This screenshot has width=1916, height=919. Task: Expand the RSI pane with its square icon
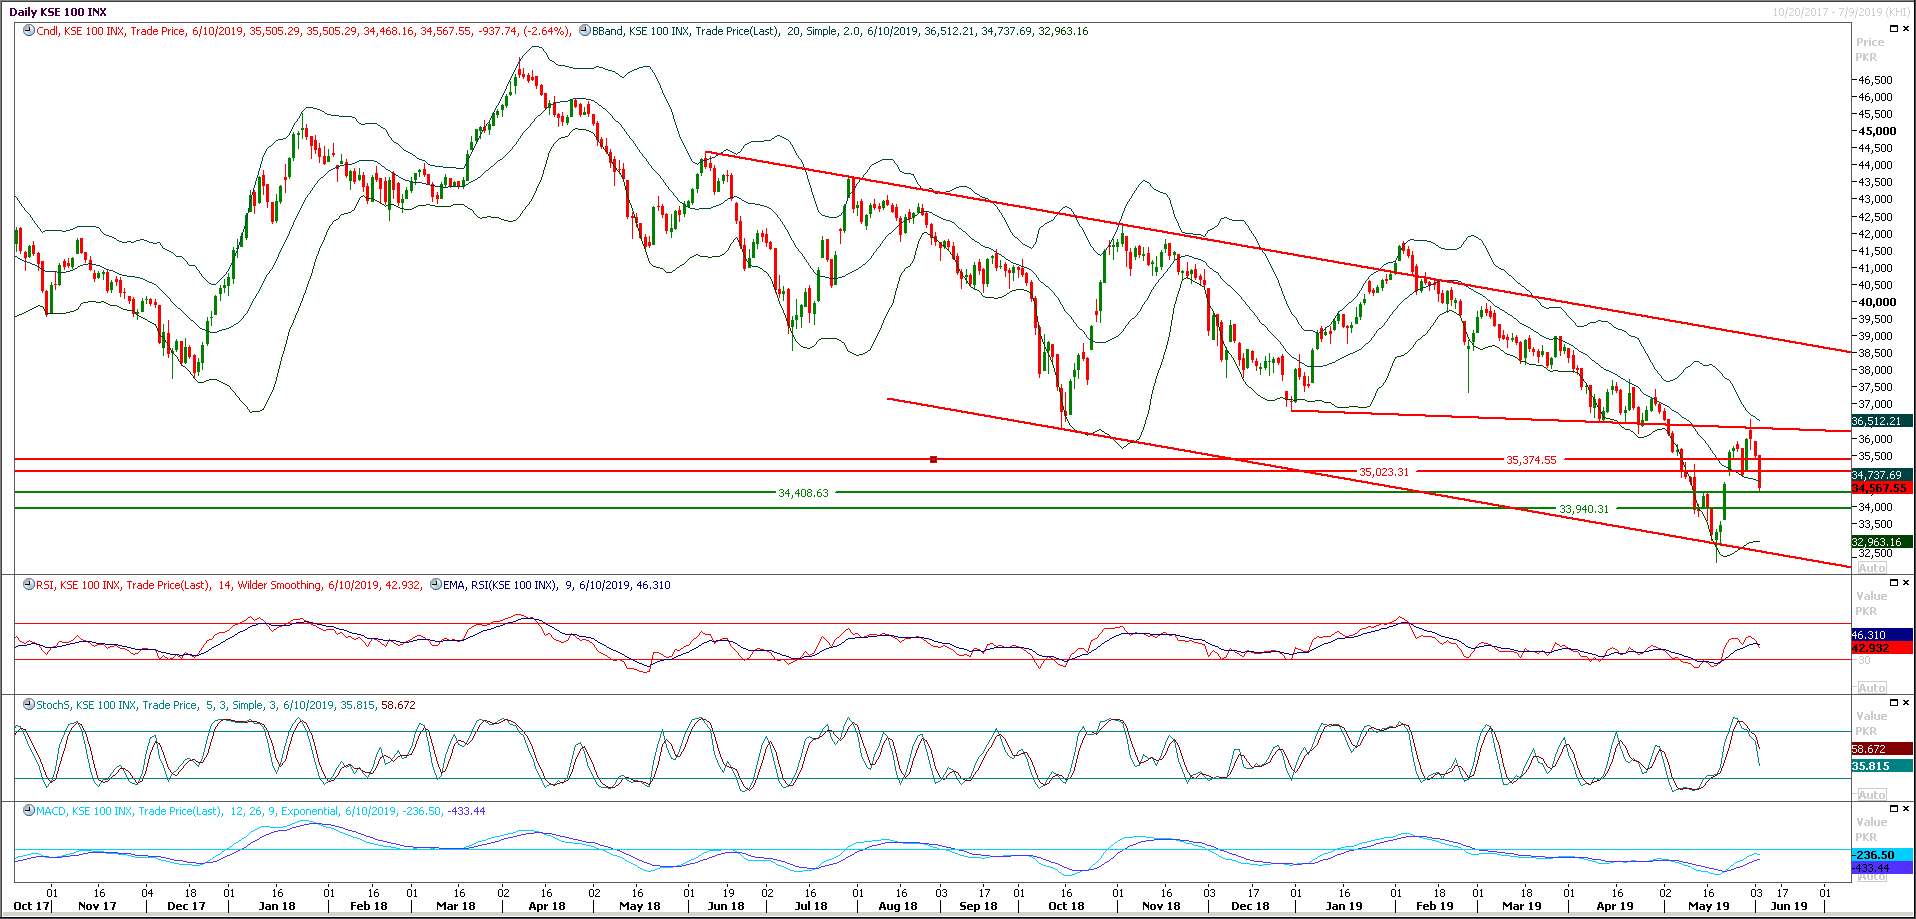click(1894, 584)
